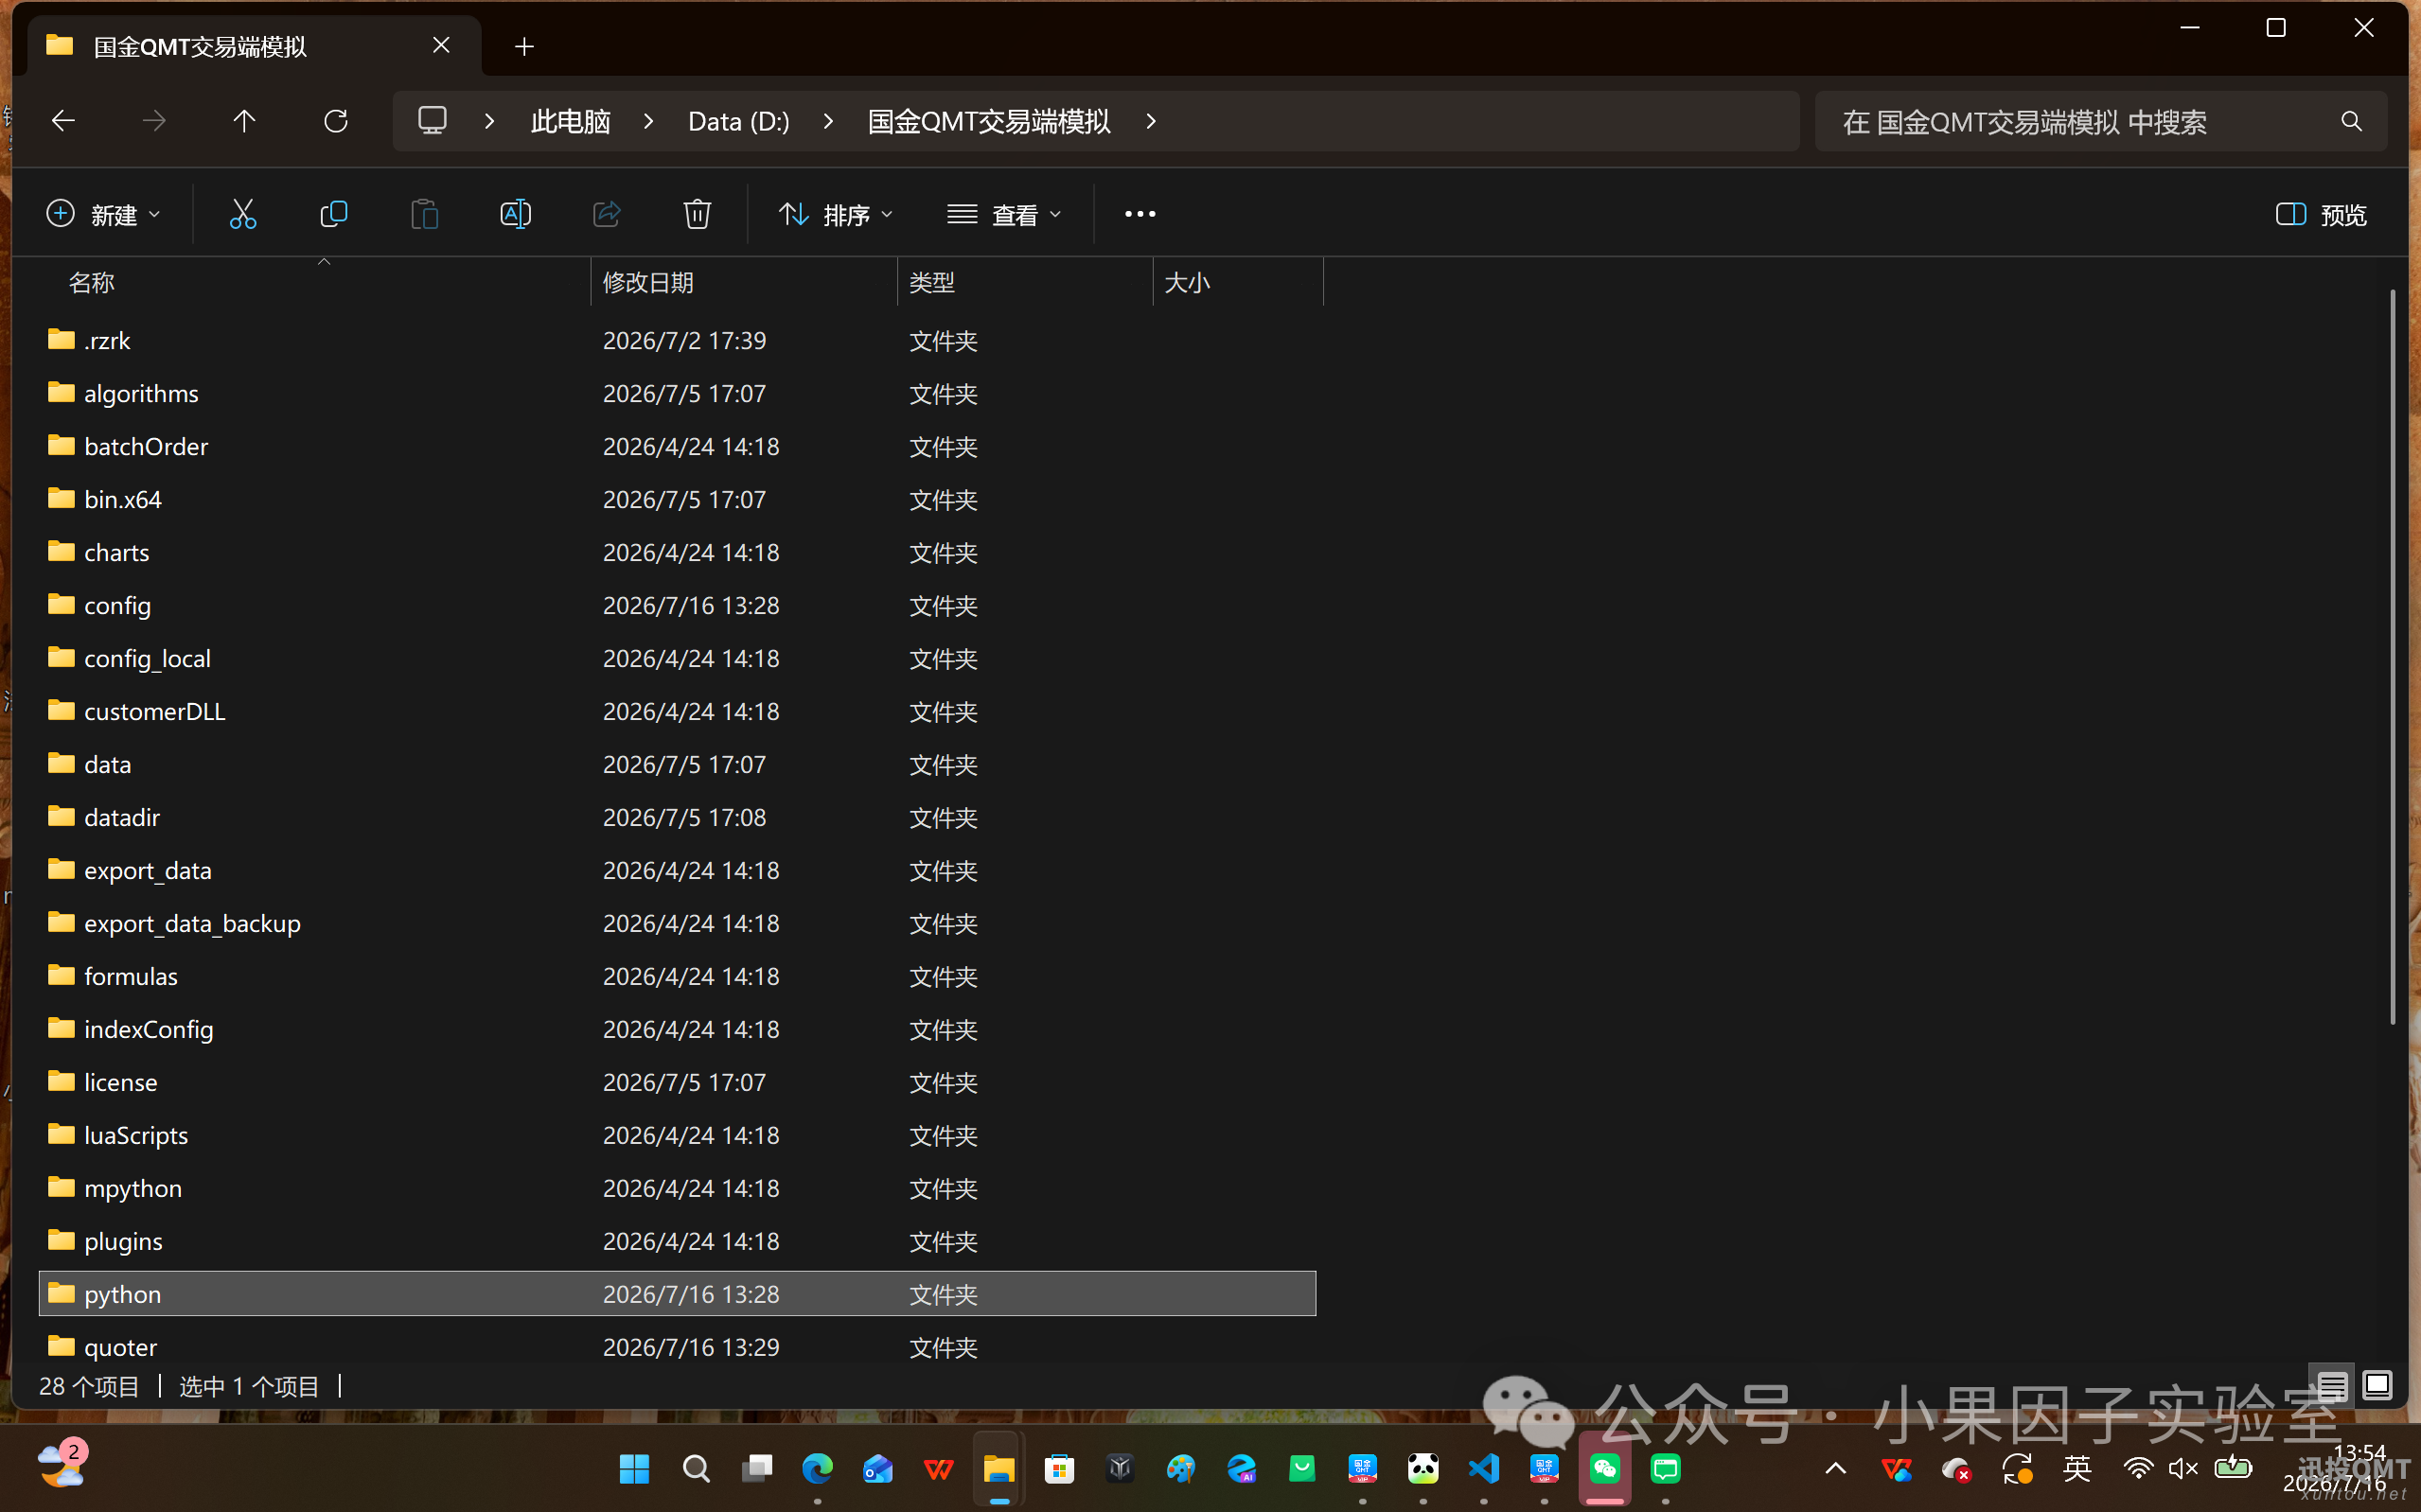Go up one folder level
The height and width of the screenshot is (1512, 2421).
pos(244,121)
